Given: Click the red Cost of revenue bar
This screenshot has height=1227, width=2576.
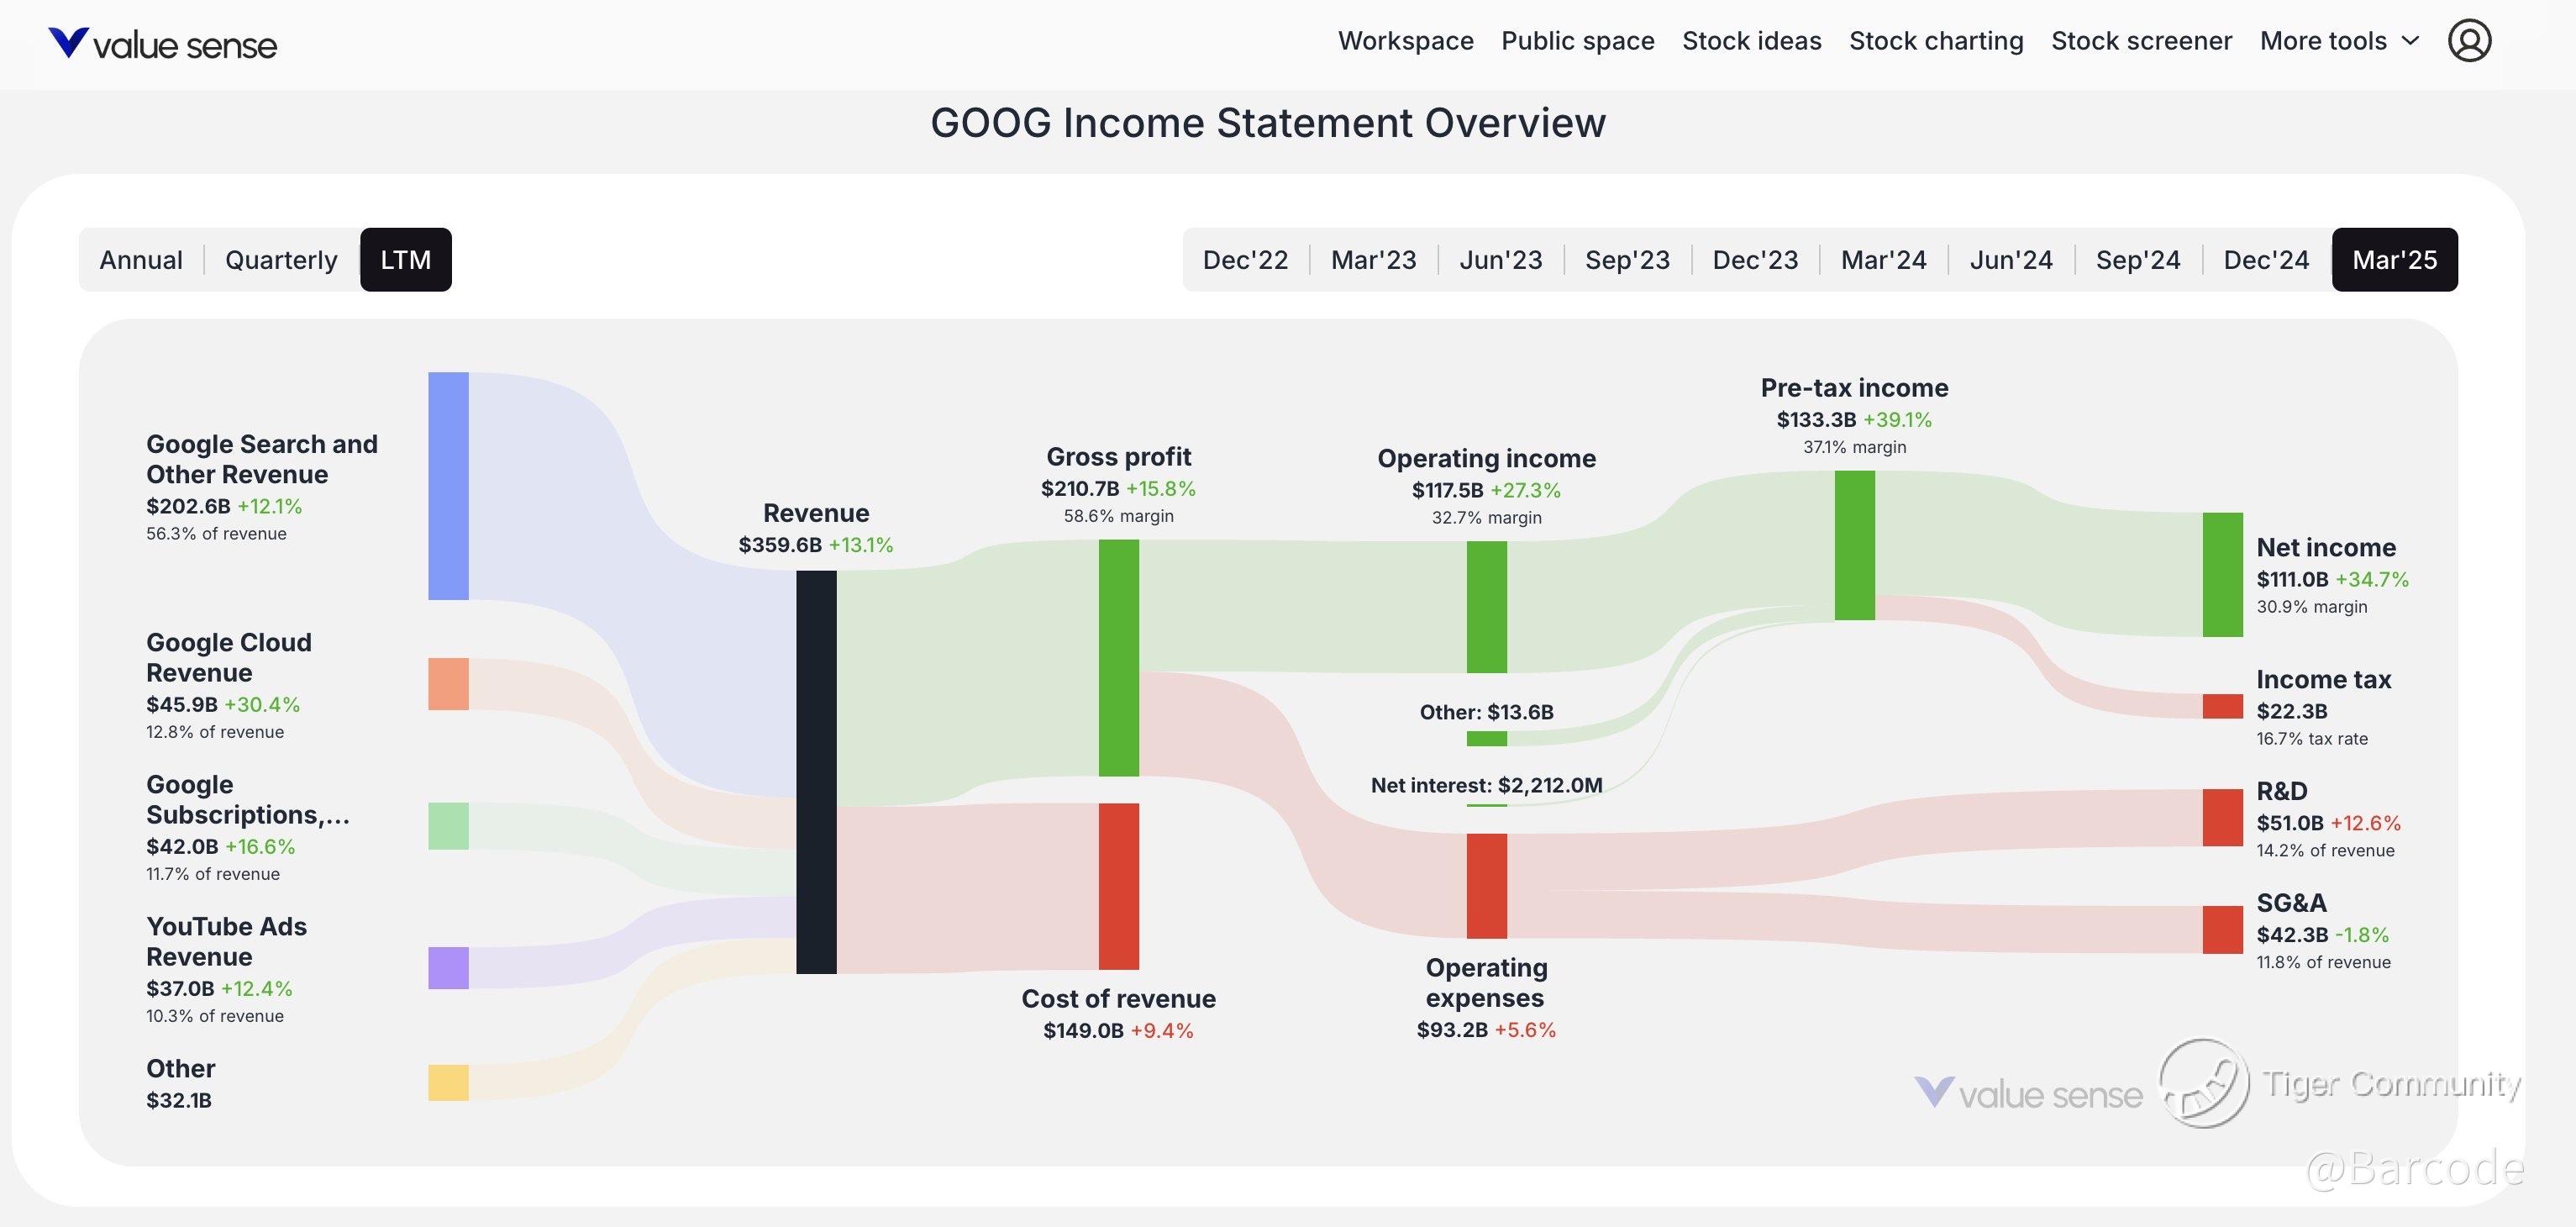Looking at the screenshot, I should pos(1118,886).
